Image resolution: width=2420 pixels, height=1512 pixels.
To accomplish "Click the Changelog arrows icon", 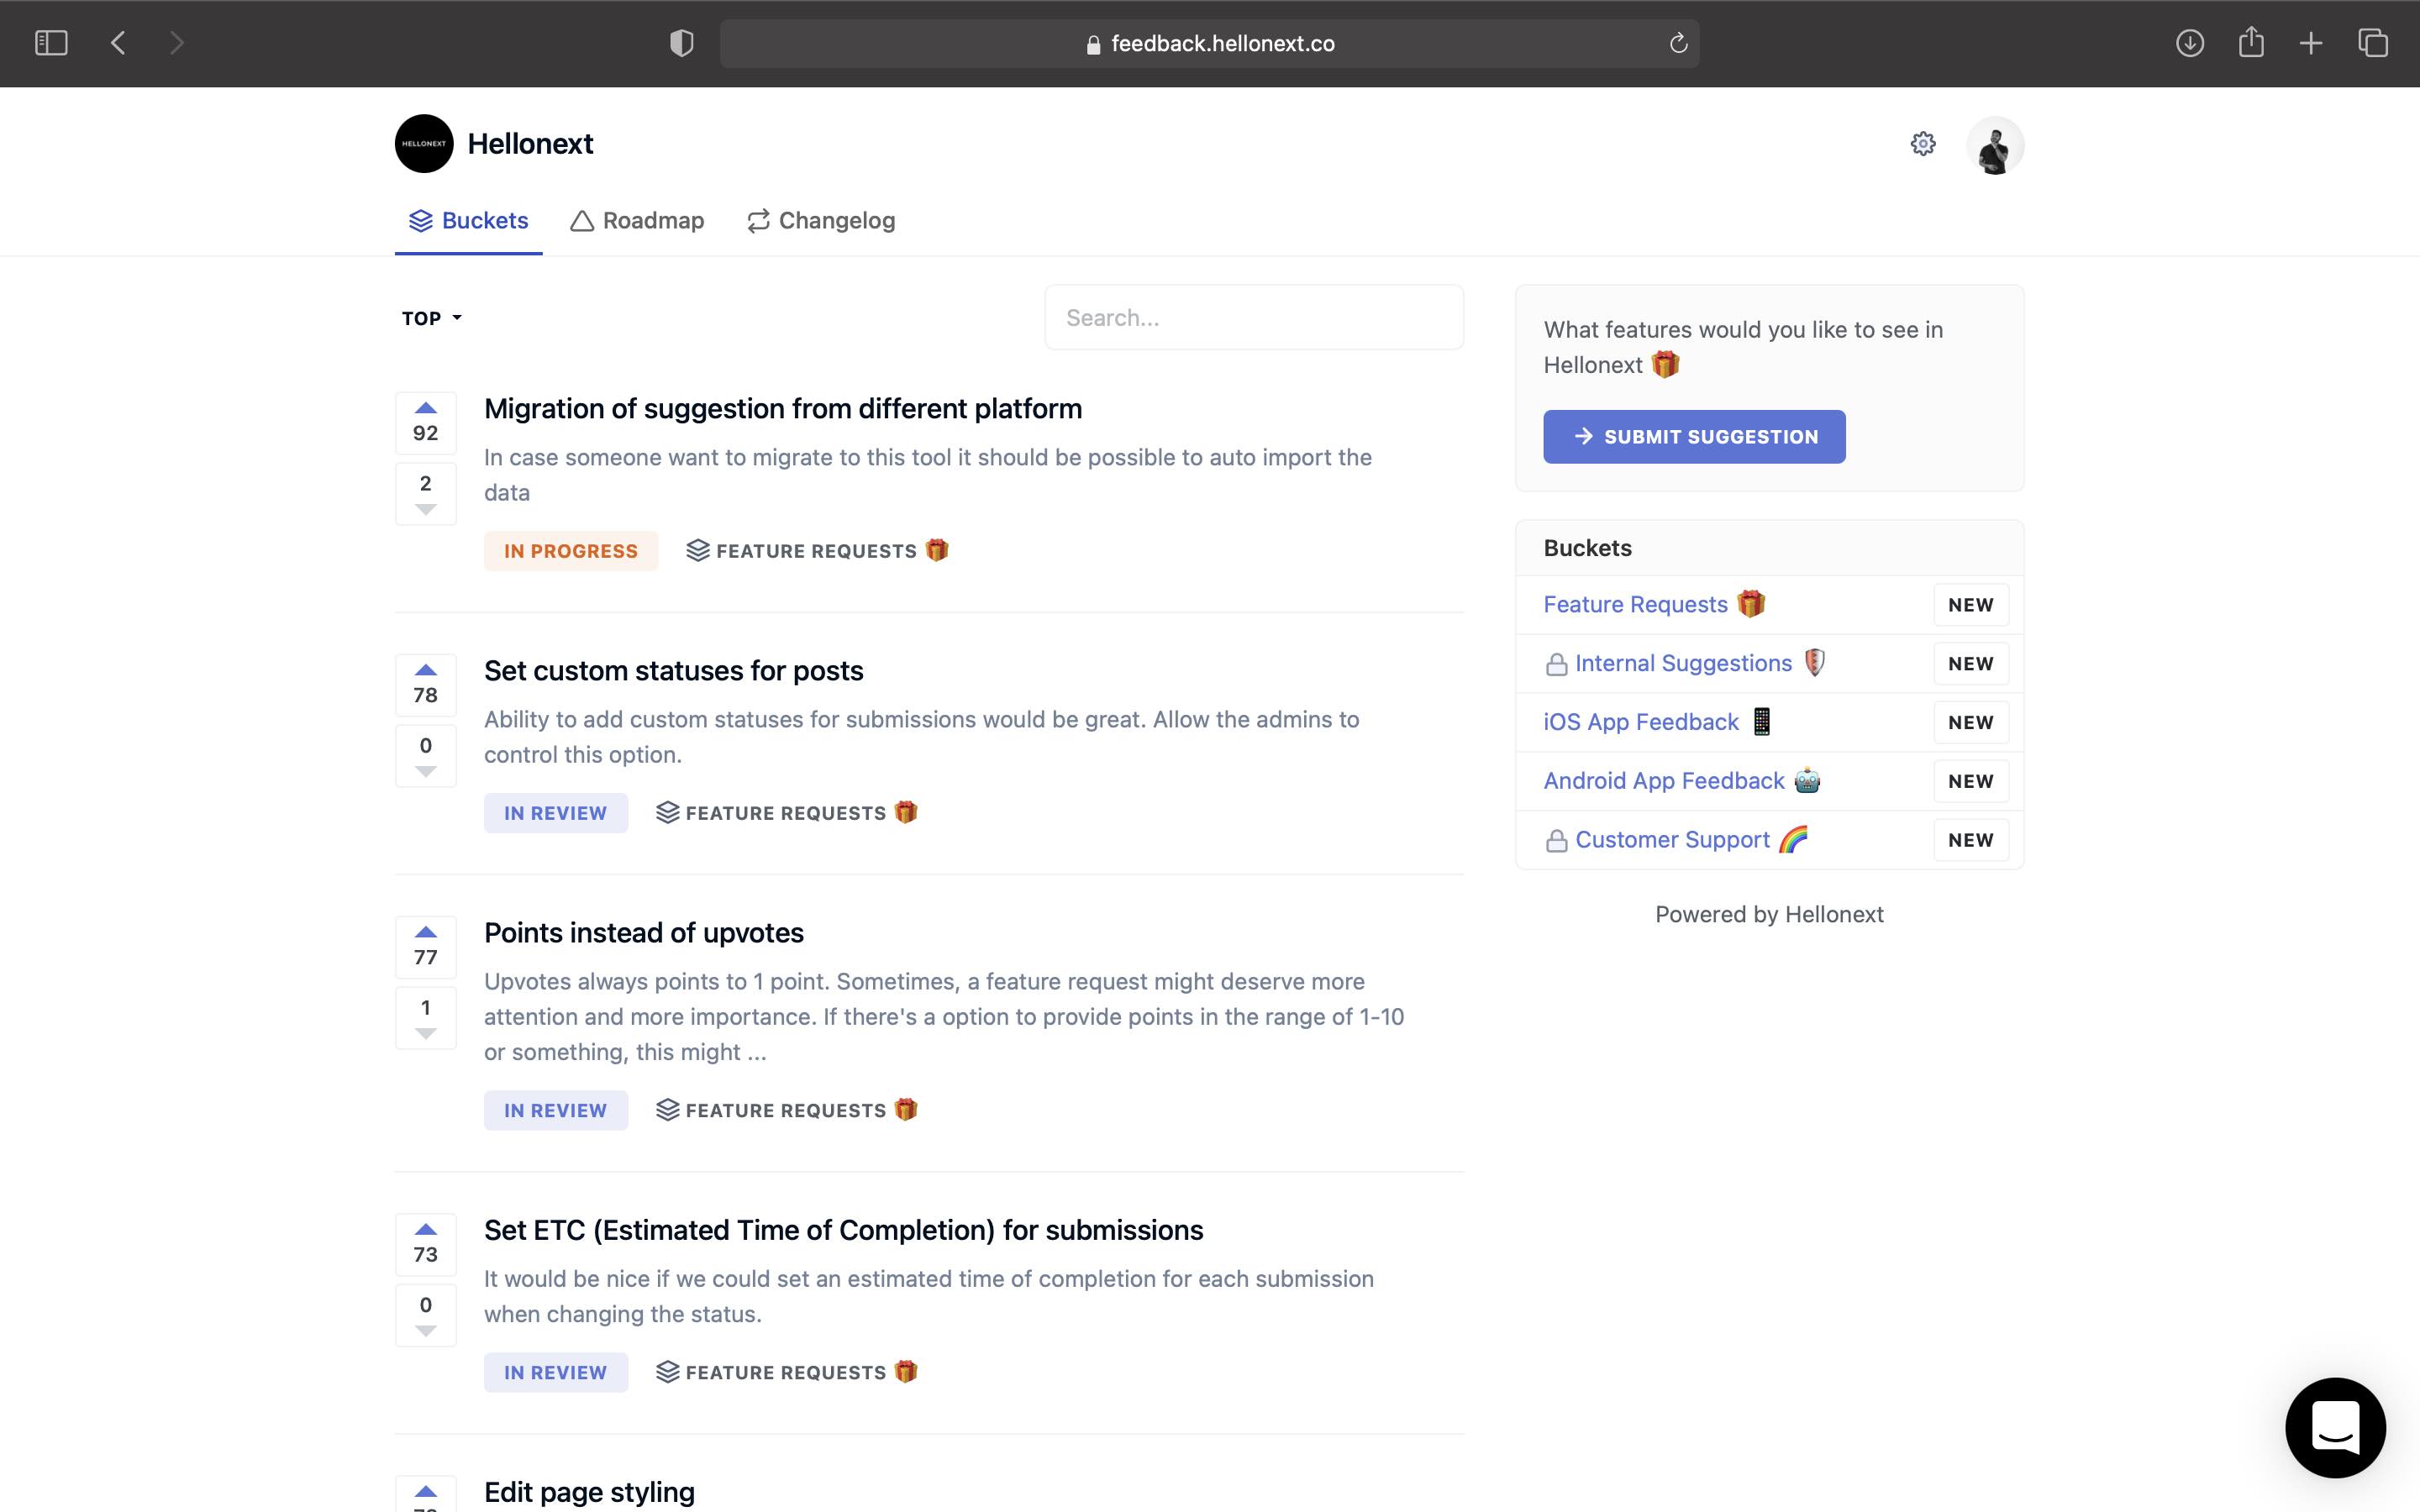I will [758, 220].
